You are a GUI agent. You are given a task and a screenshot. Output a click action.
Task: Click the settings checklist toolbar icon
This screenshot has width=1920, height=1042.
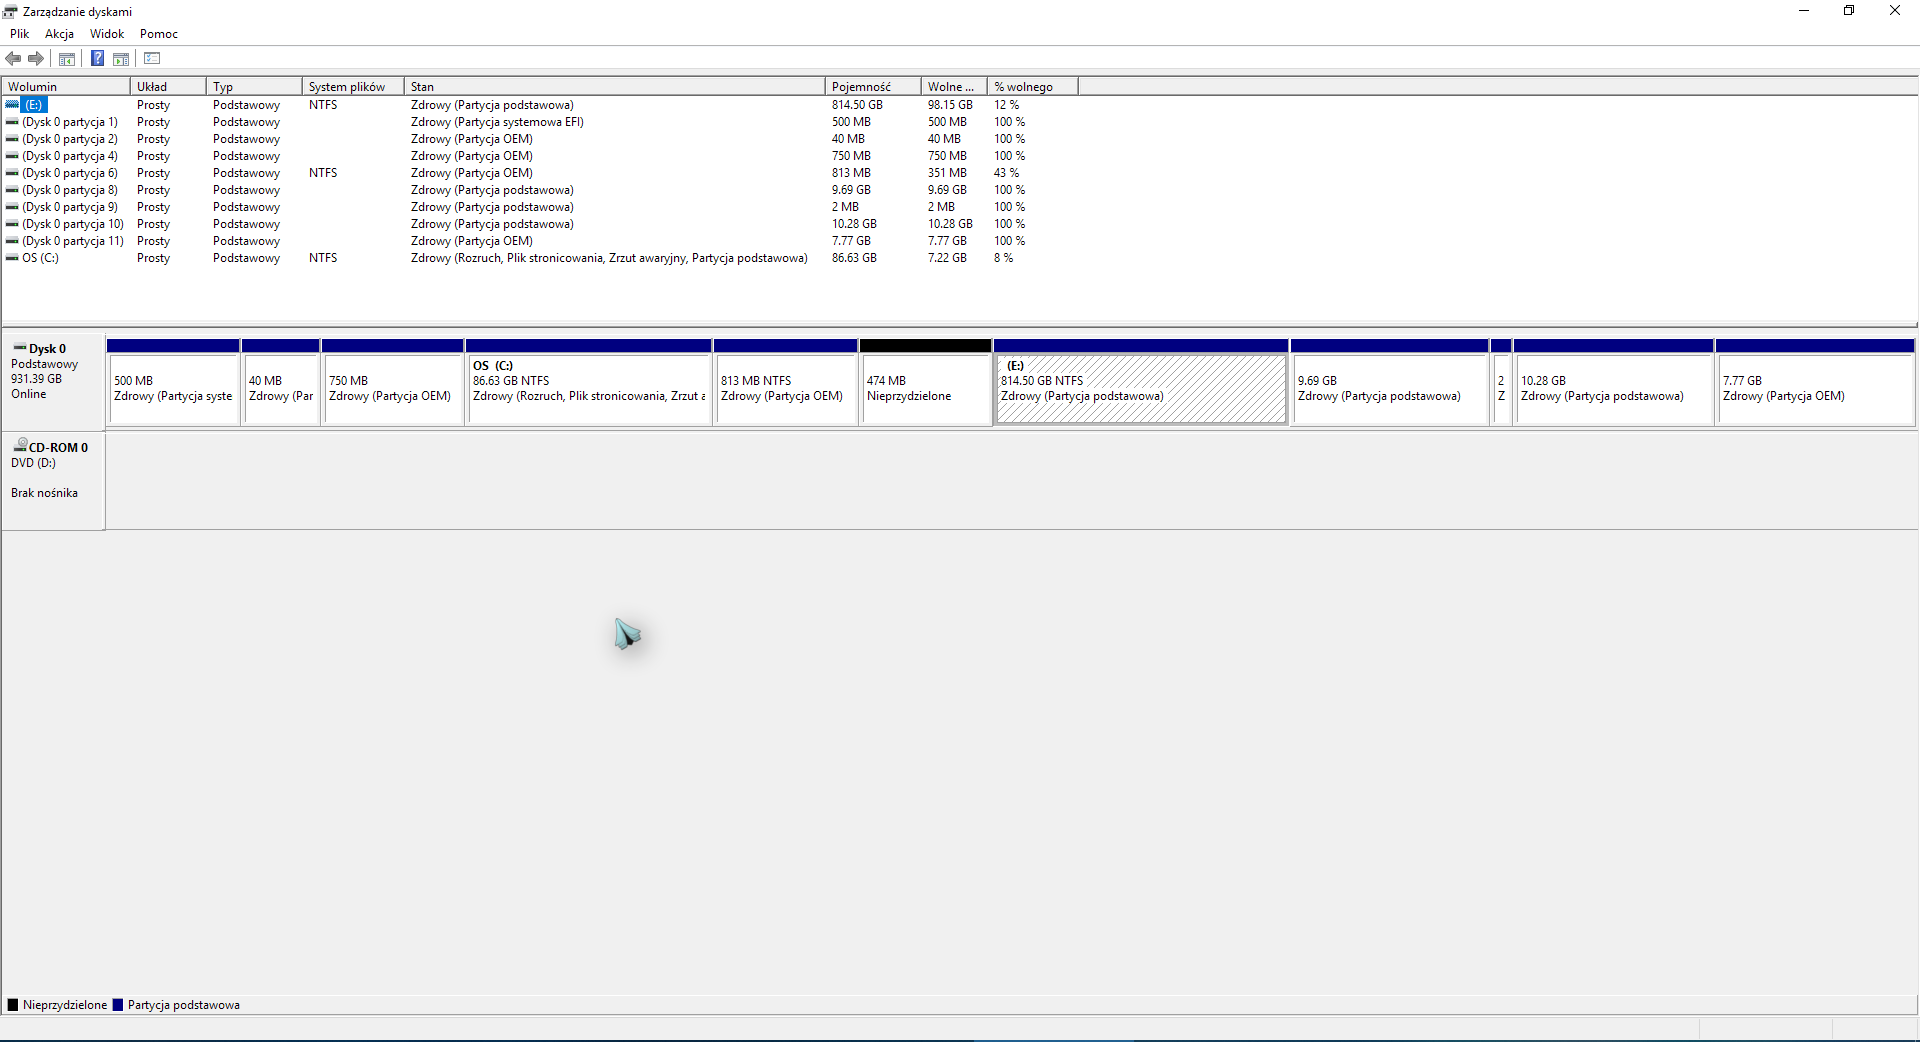pyautogui.click(x=152, y=58)
